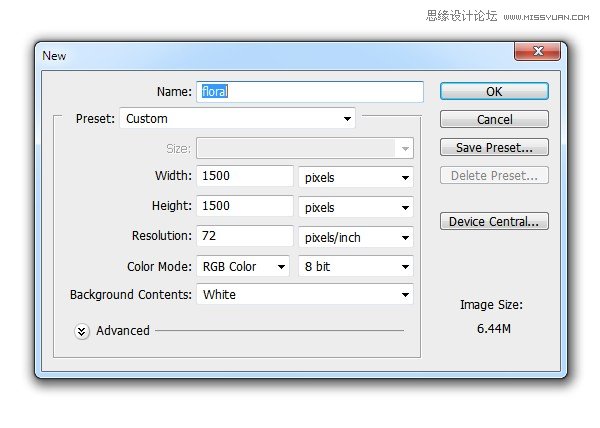Open the Background Contents dropdown
Viewport: 600px width, 428px height.
point(305,295)
